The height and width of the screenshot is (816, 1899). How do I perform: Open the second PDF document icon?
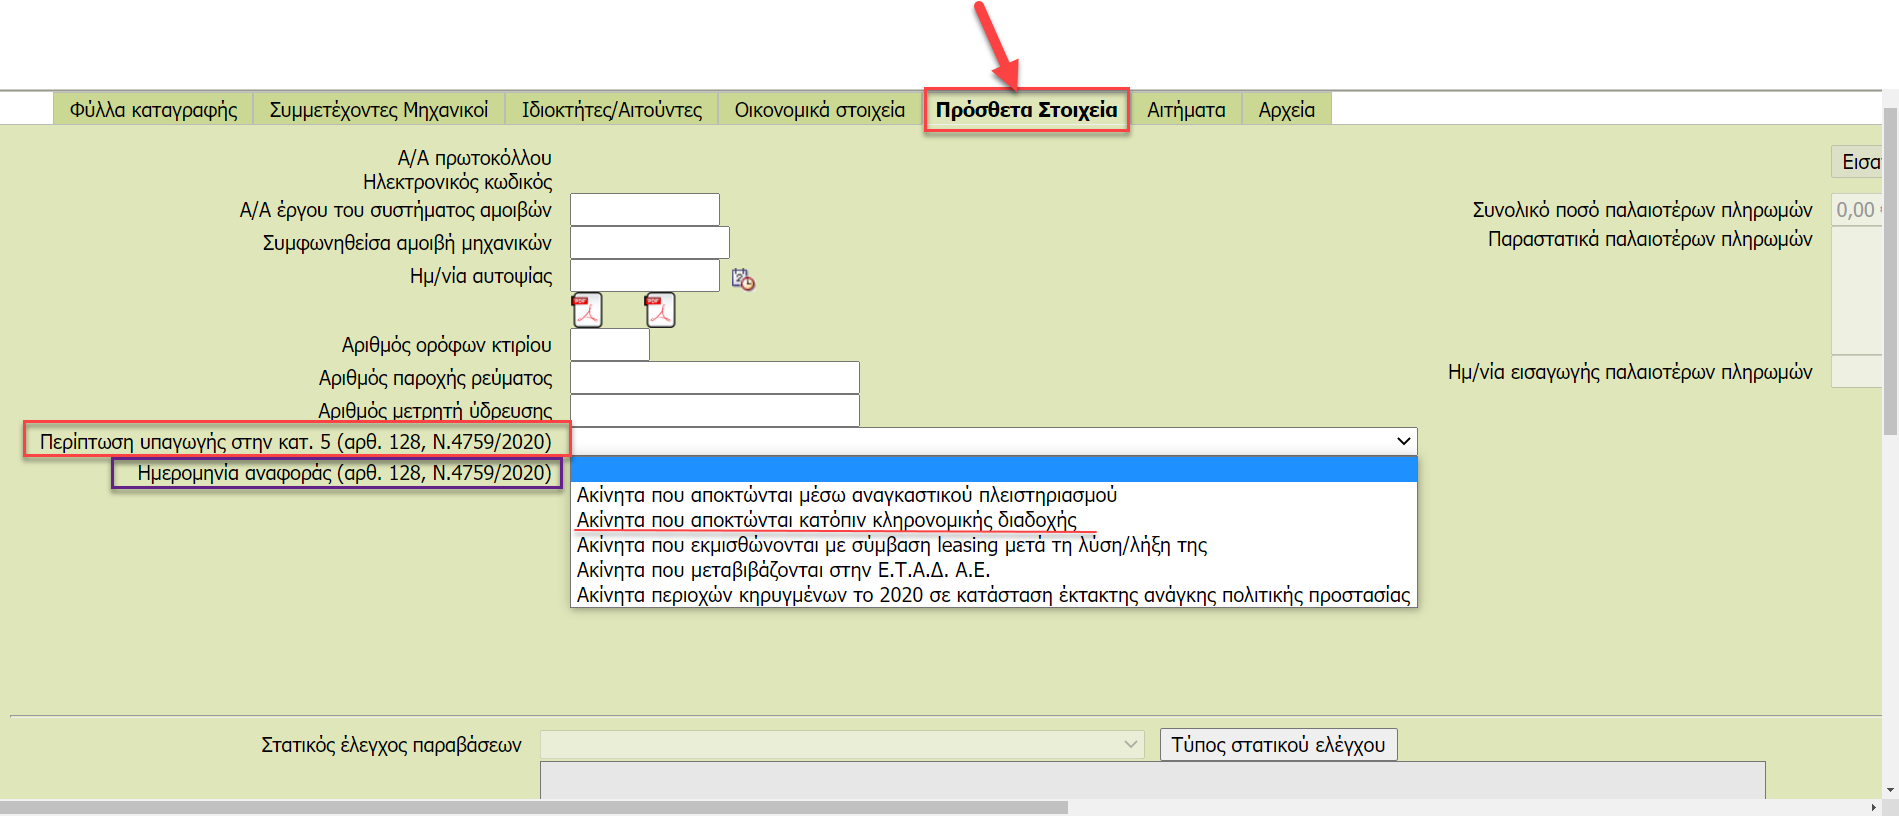660,310
